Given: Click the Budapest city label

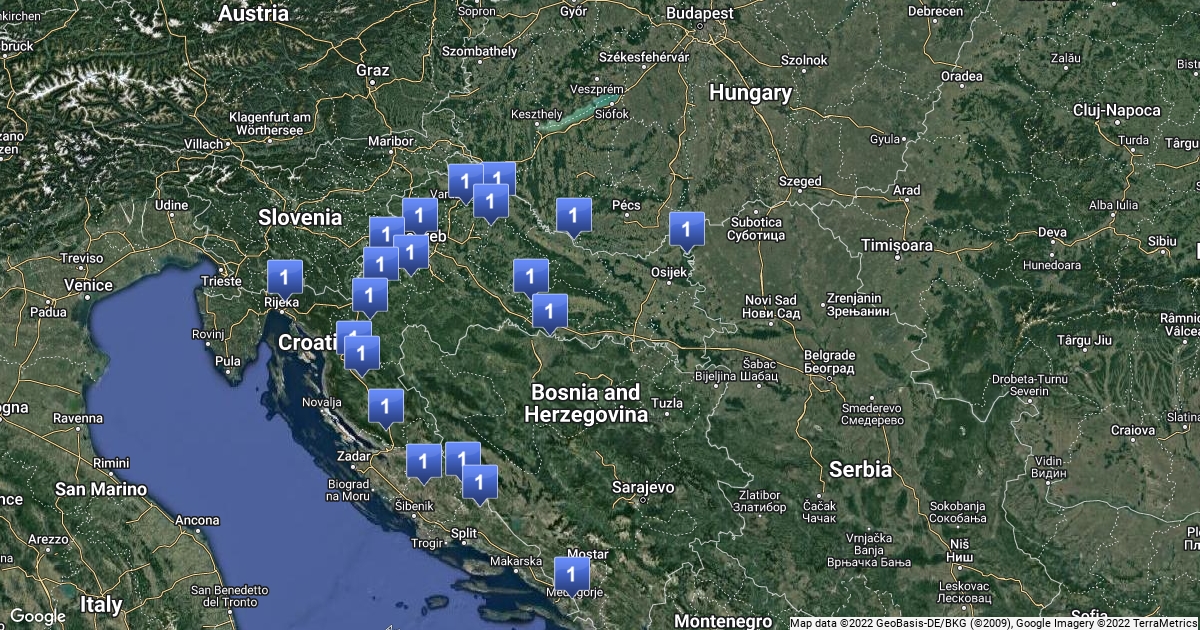Looking at the screenshot, I should (702, 14).
